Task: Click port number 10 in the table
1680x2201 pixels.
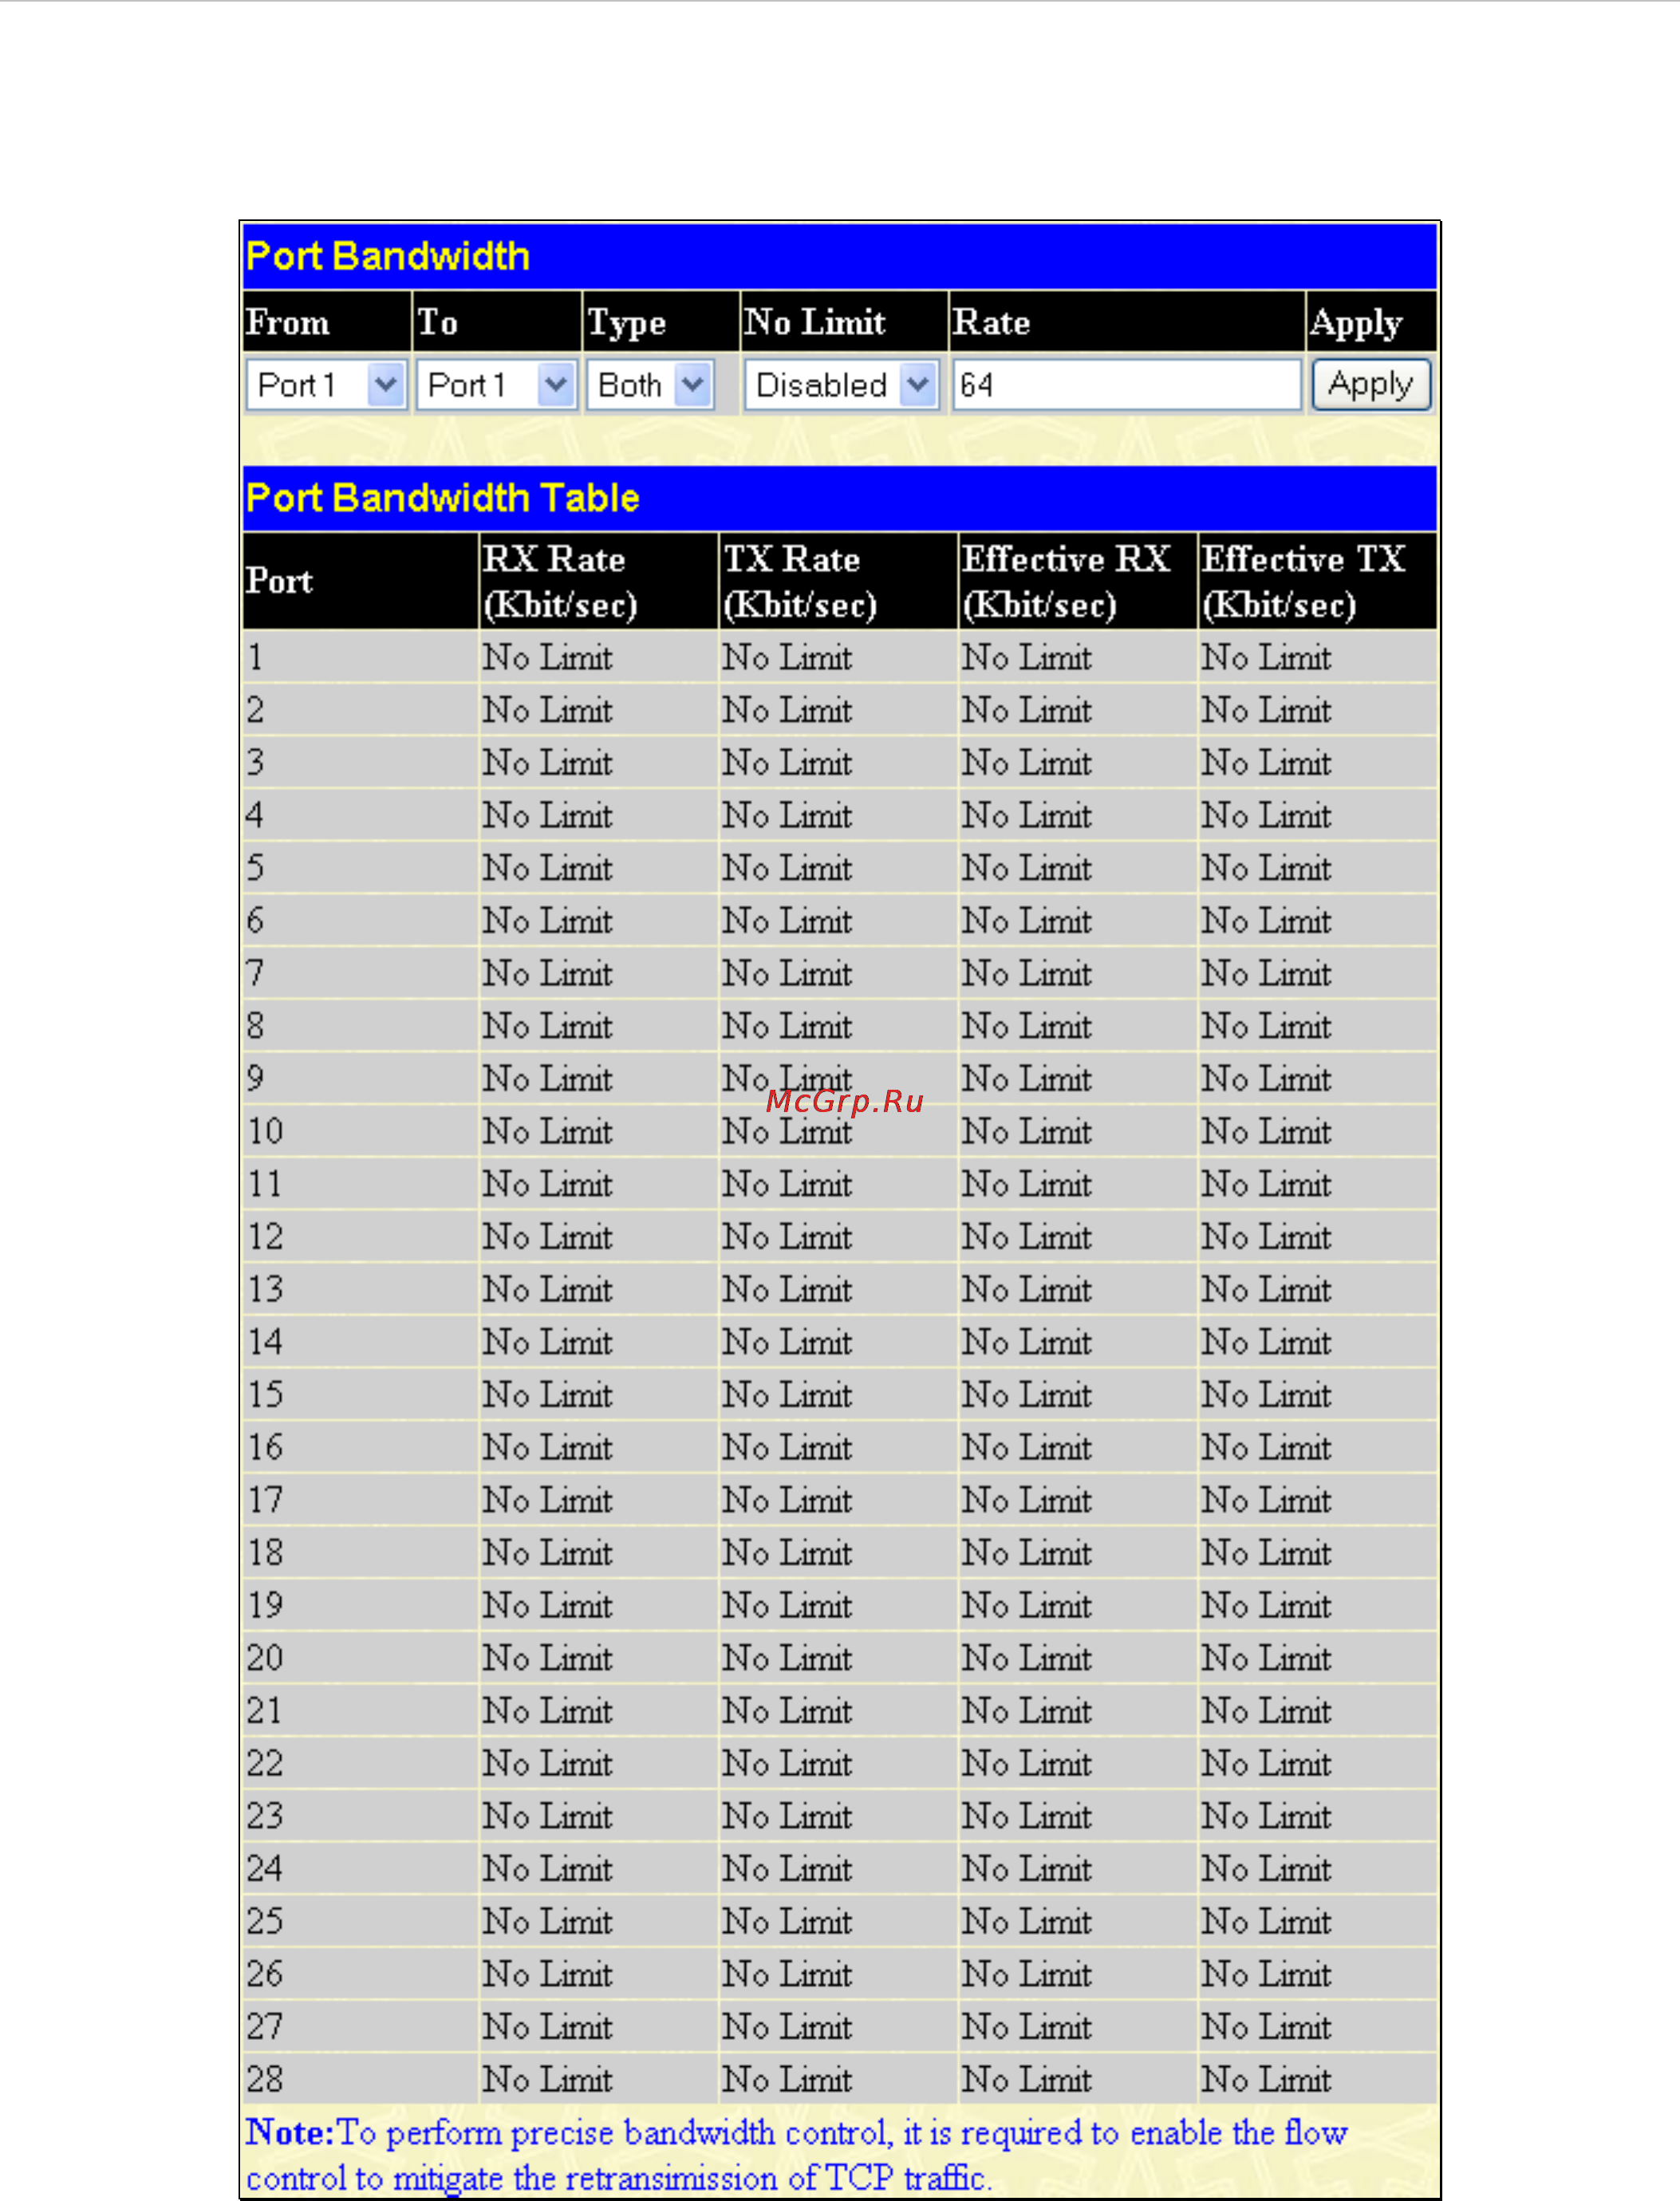Action: 266,1131
